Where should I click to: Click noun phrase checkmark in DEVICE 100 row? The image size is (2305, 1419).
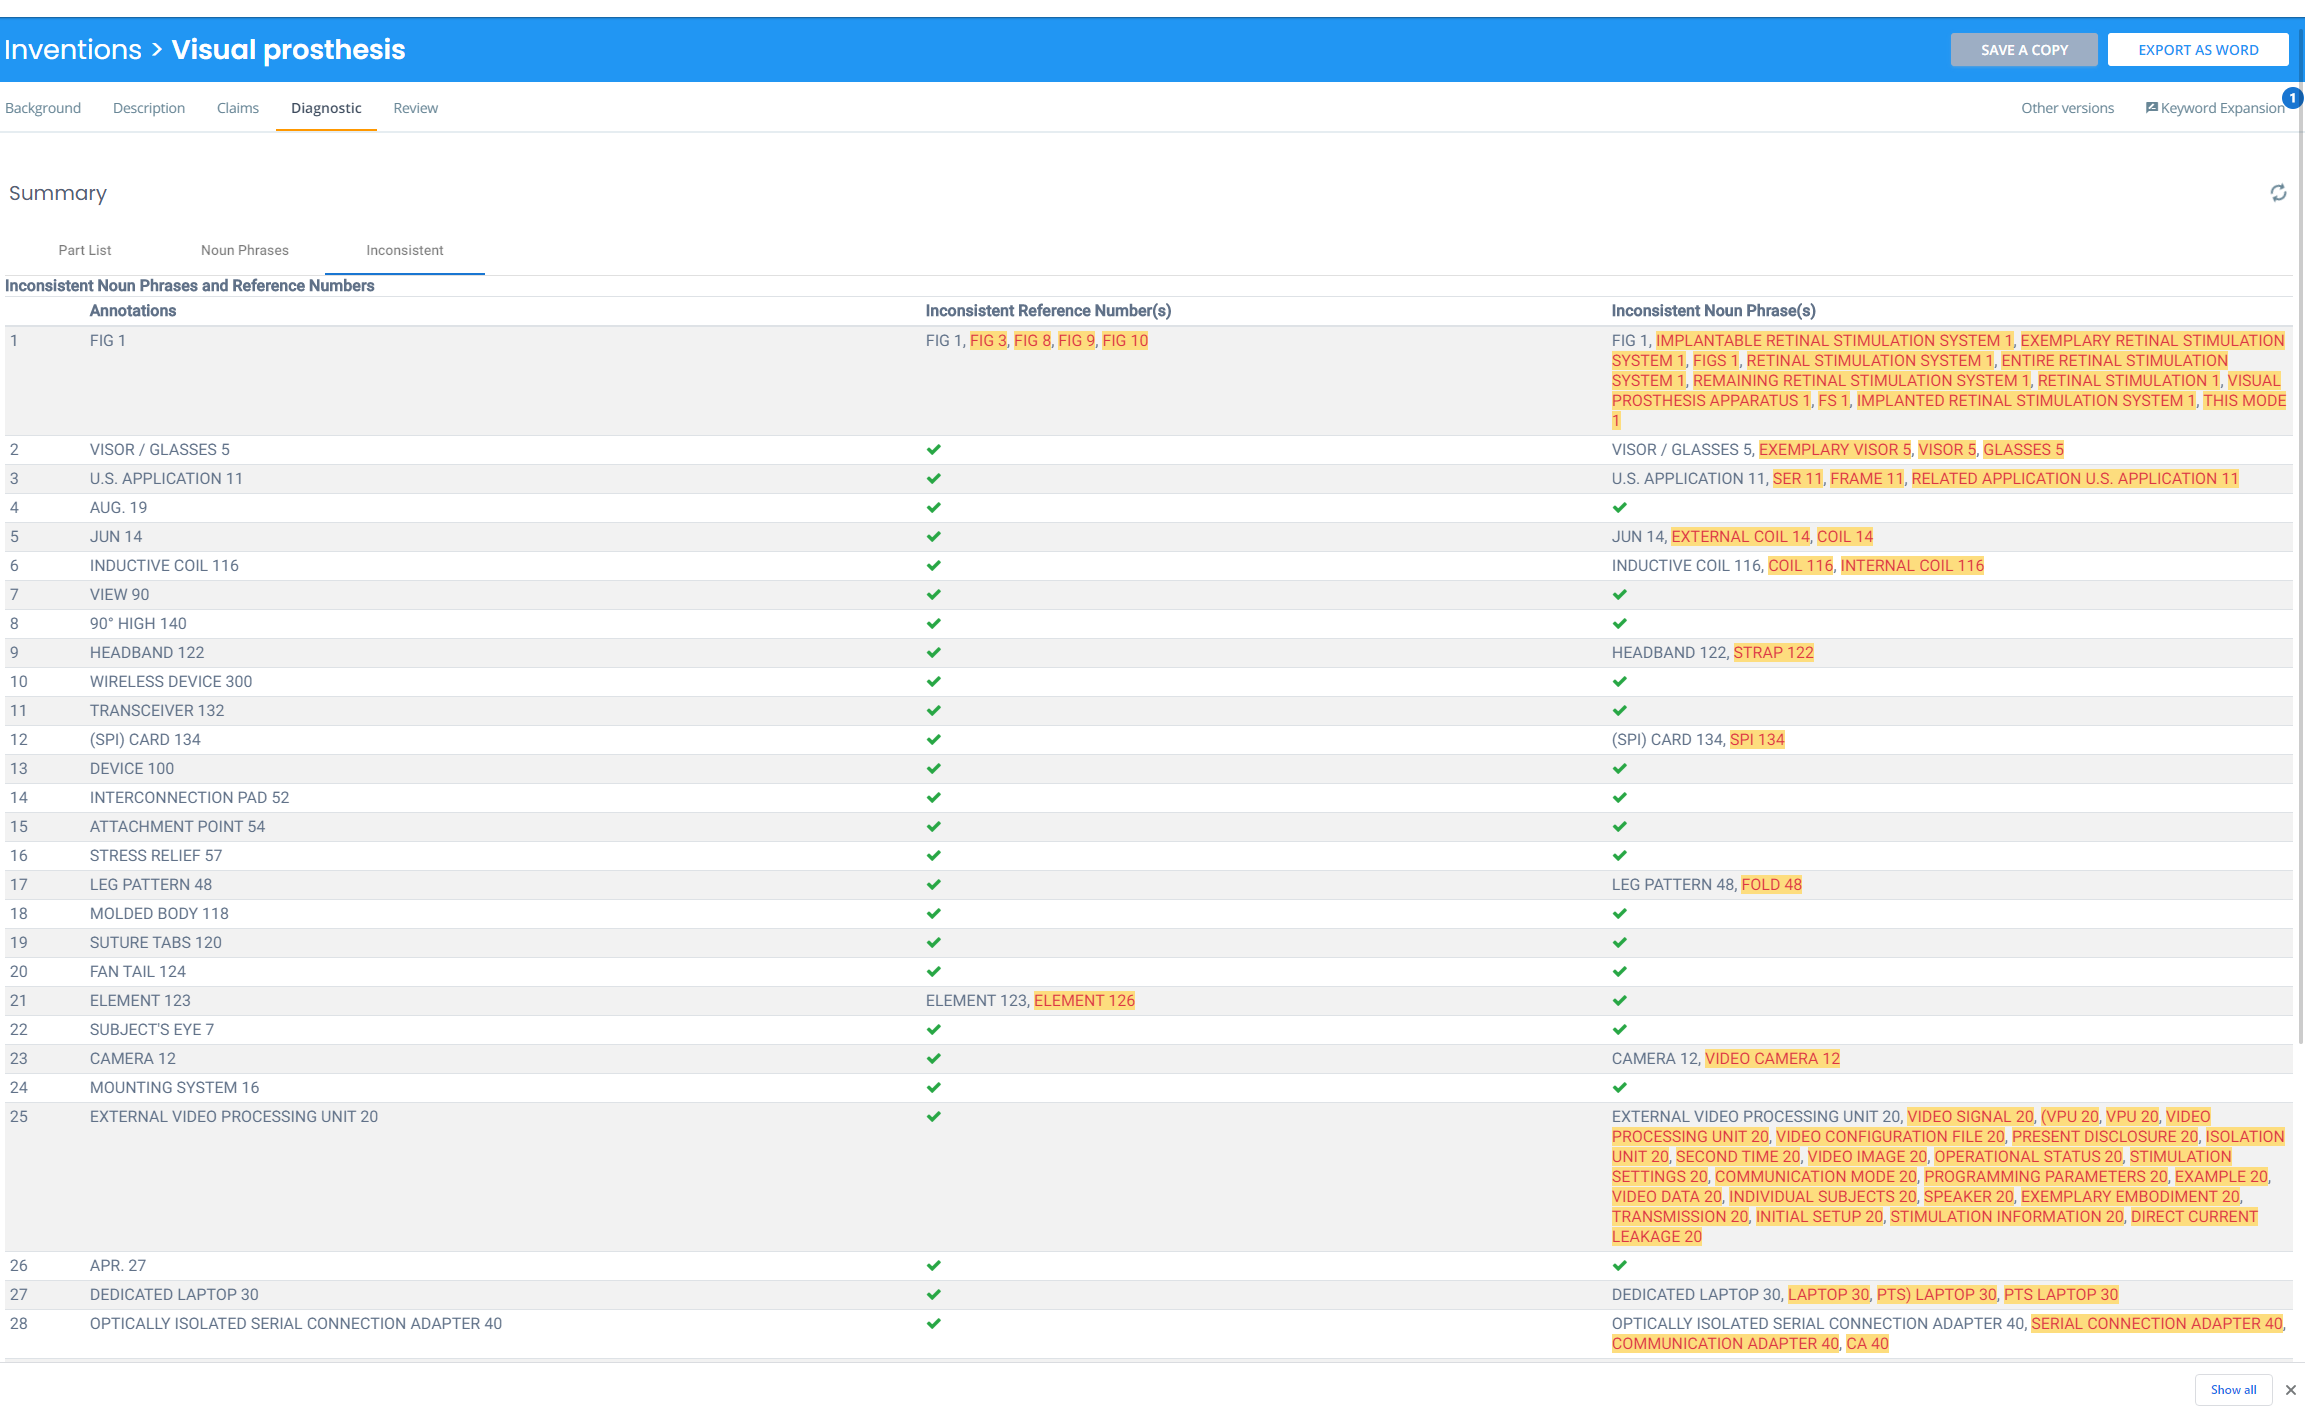pos(1619,768)
